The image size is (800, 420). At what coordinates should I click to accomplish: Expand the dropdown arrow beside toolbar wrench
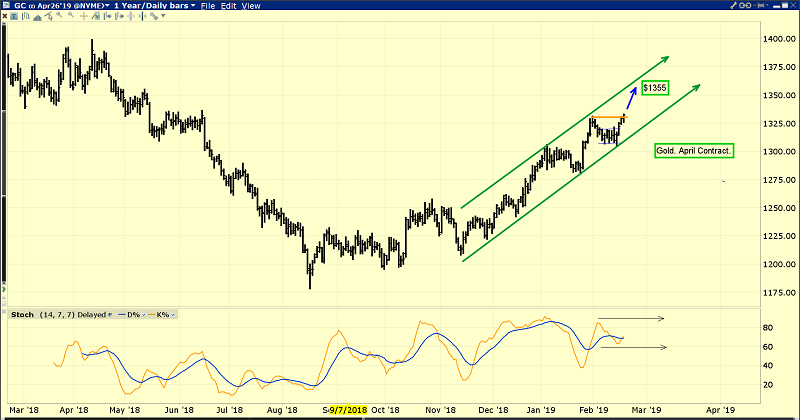[163, 16]
